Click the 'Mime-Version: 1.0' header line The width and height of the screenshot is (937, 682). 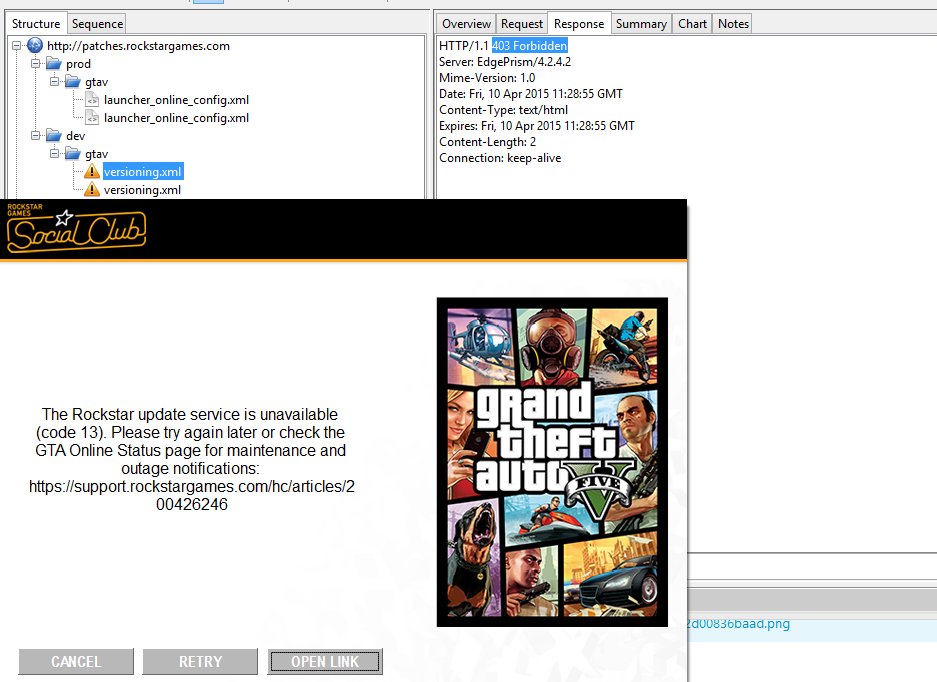tap(487, 78)
